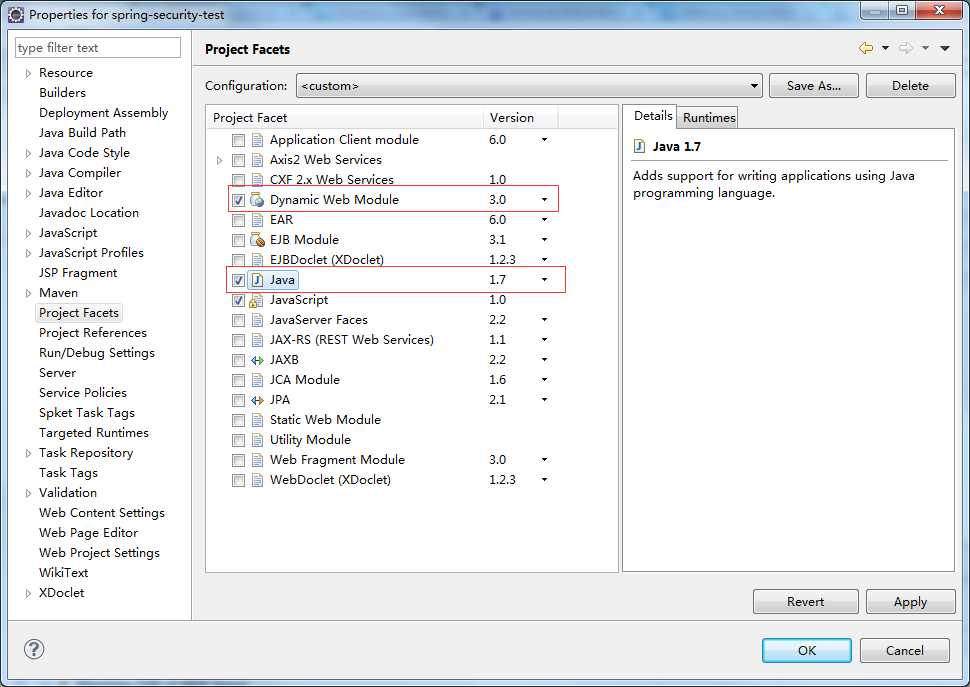Open Java version dropdown arrow

[x=544, y=279]
